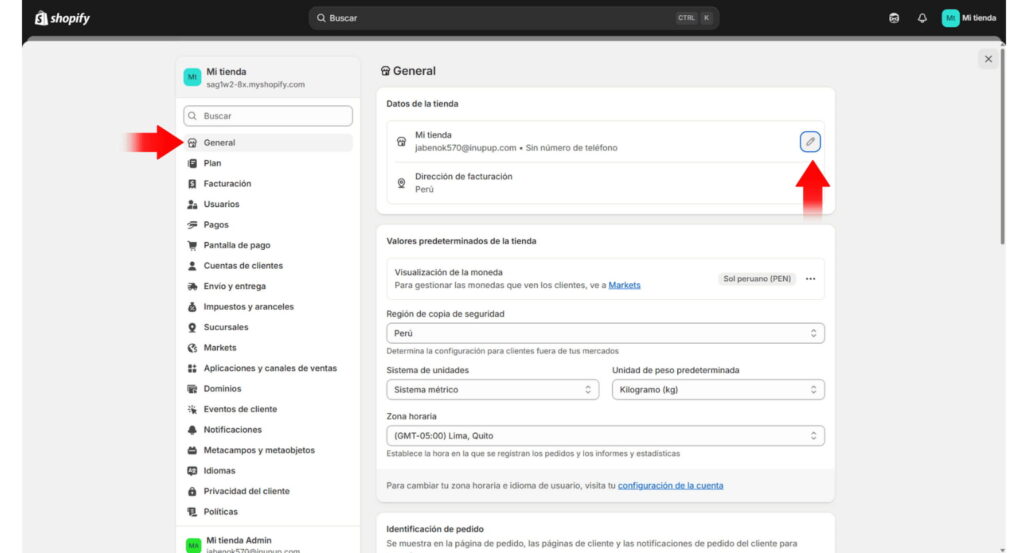
Task: Expand the Unidad de peso predeterminada dropdown
Action: (x=718, y=390)
